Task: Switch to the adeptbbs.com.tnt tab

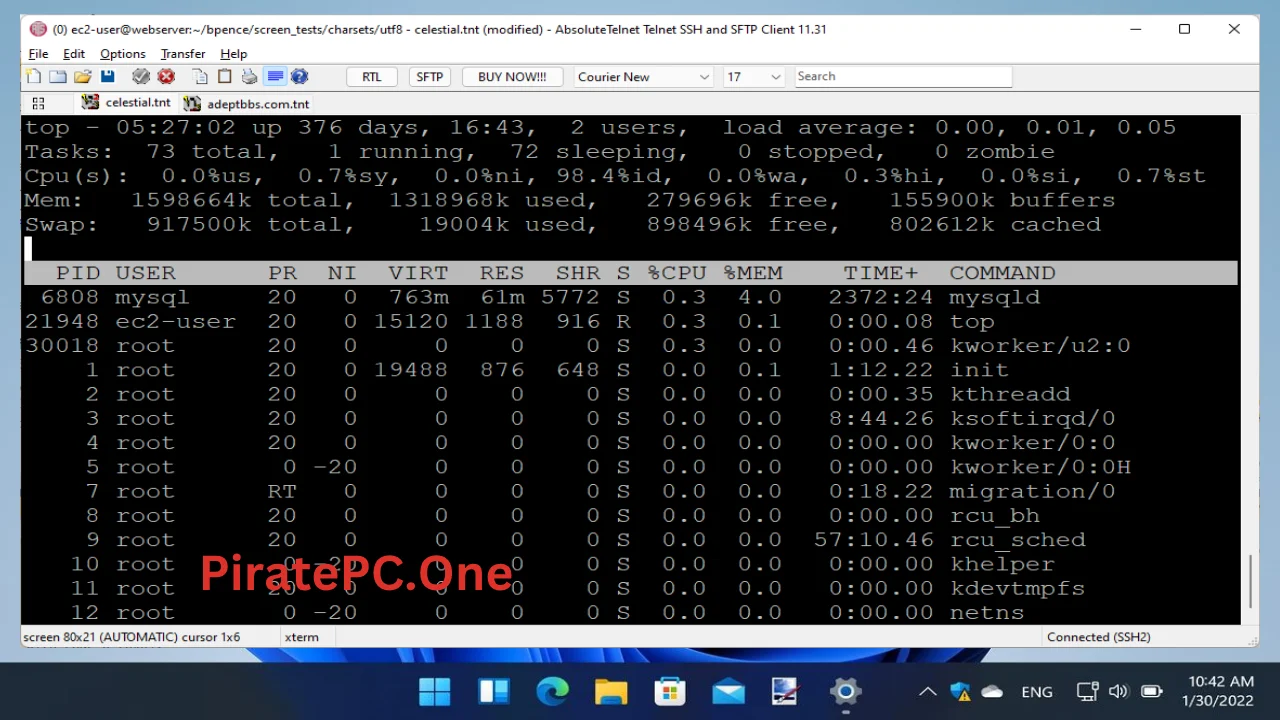Action: coord(246,103)
